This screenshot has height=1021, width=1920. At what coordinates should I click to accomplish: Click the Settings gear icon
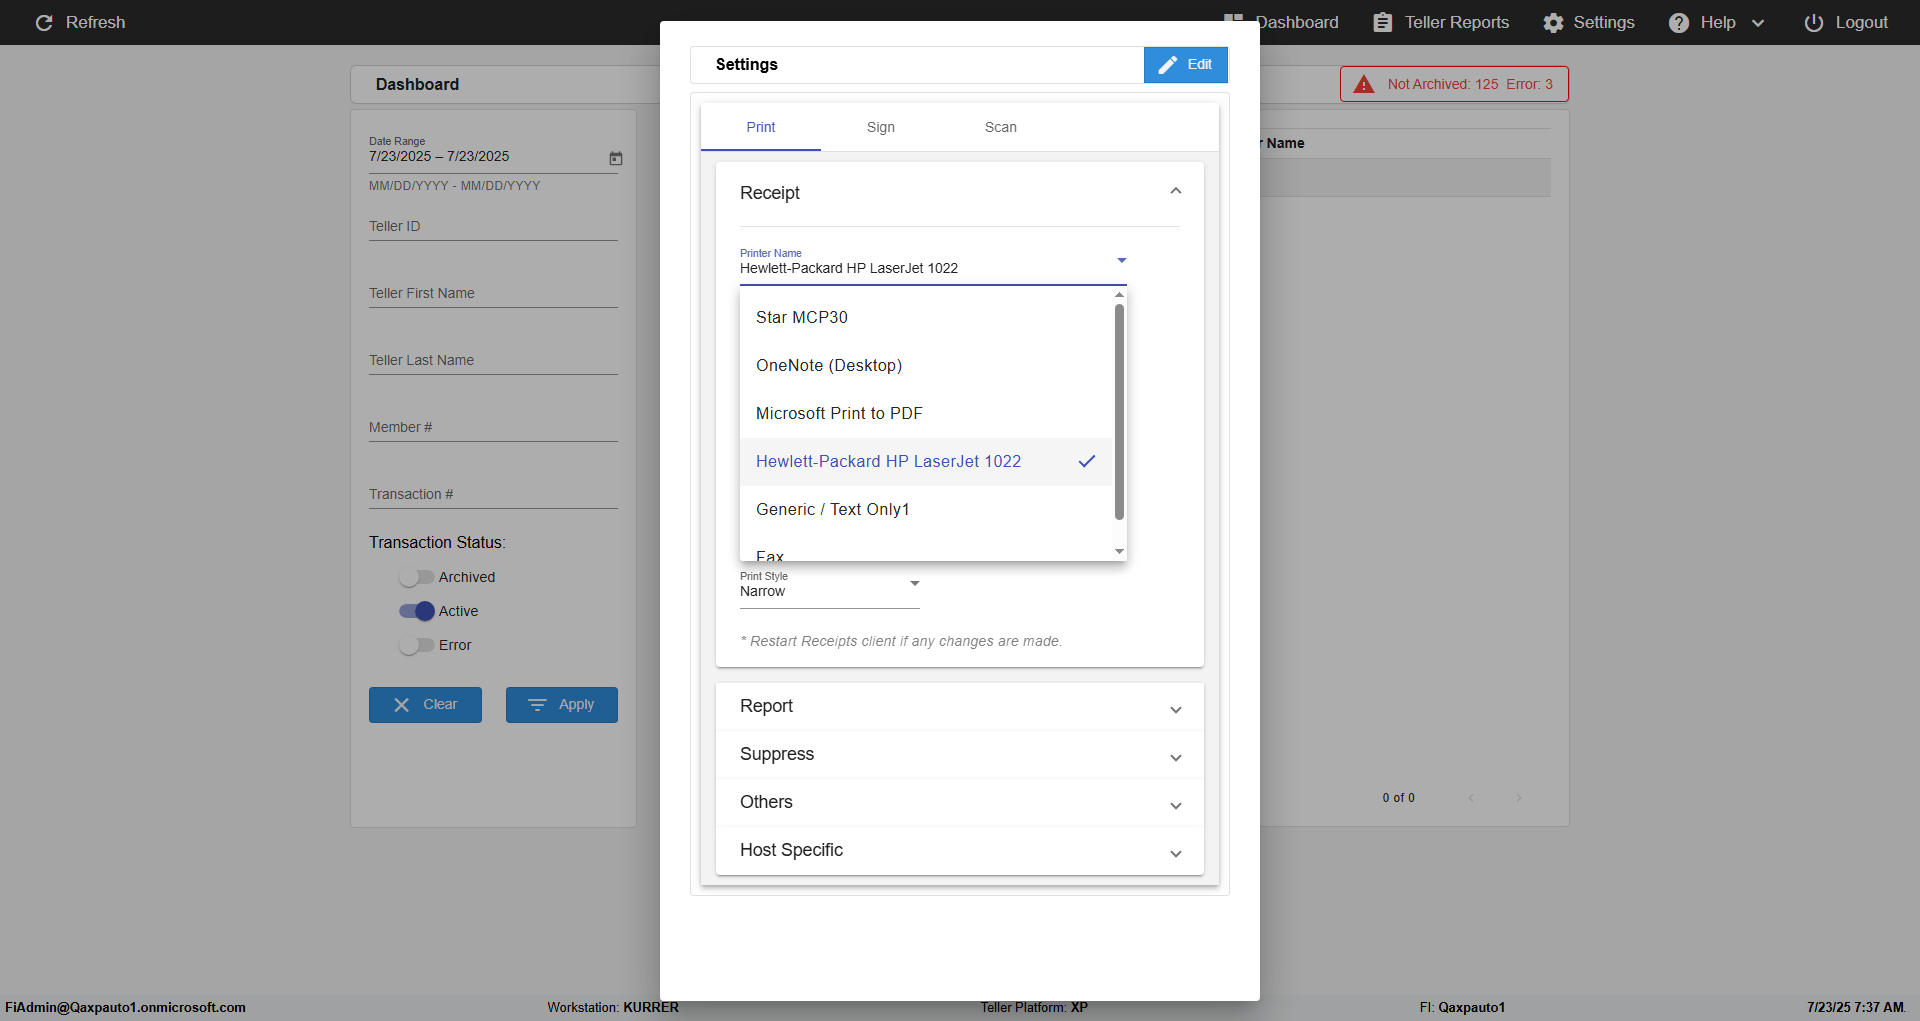click(x=1553, y=22)
